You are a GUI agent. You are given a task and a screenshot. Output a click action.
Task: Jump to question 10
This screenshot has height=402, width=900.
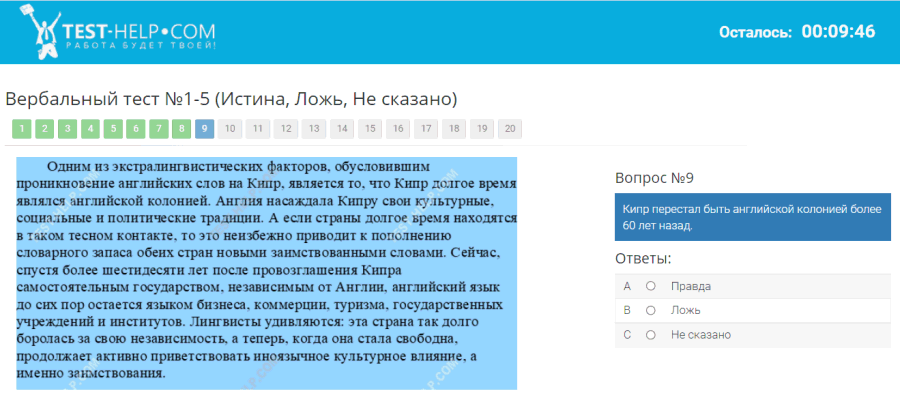pyautogui.click(x=230, y=129)
